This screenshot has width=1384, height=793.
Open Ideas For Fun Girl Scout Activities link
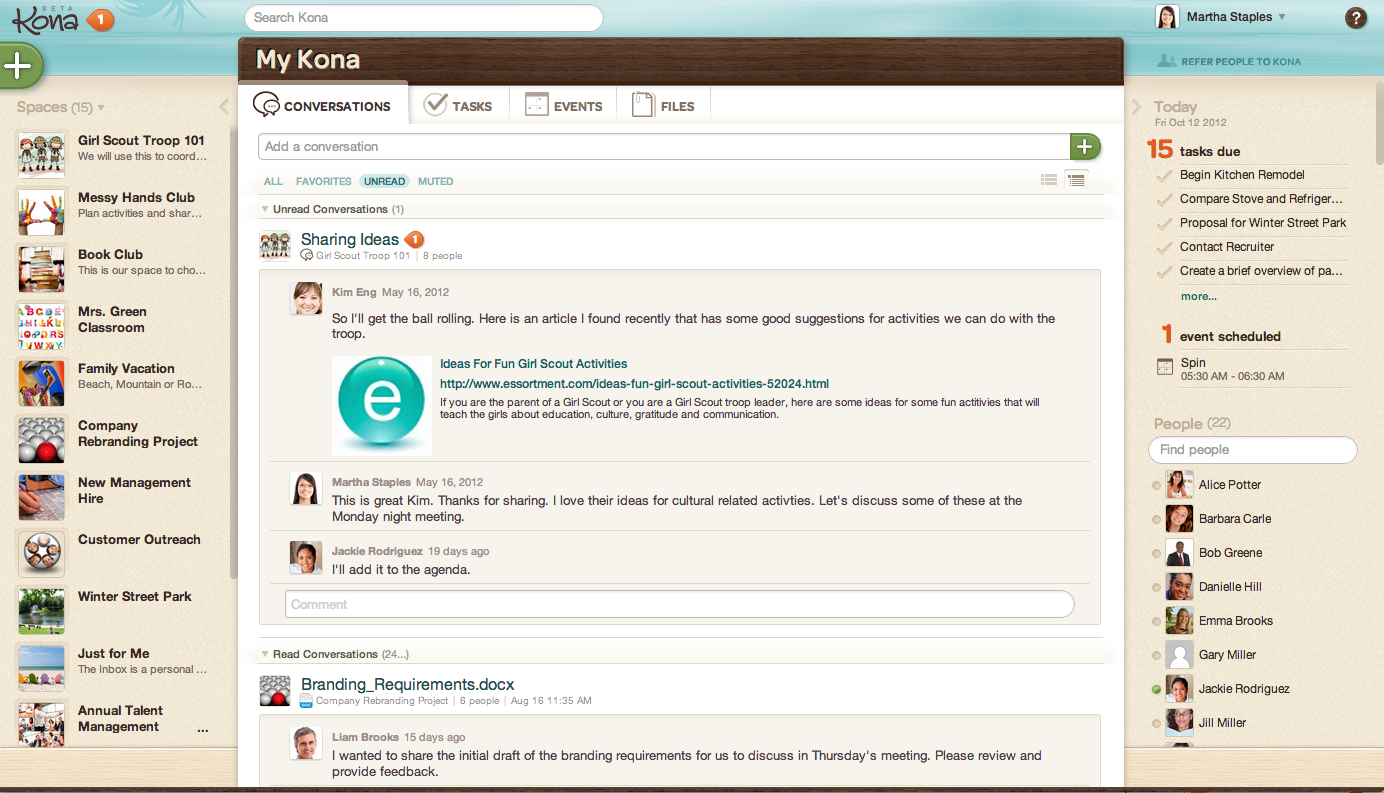pos(534,364)
